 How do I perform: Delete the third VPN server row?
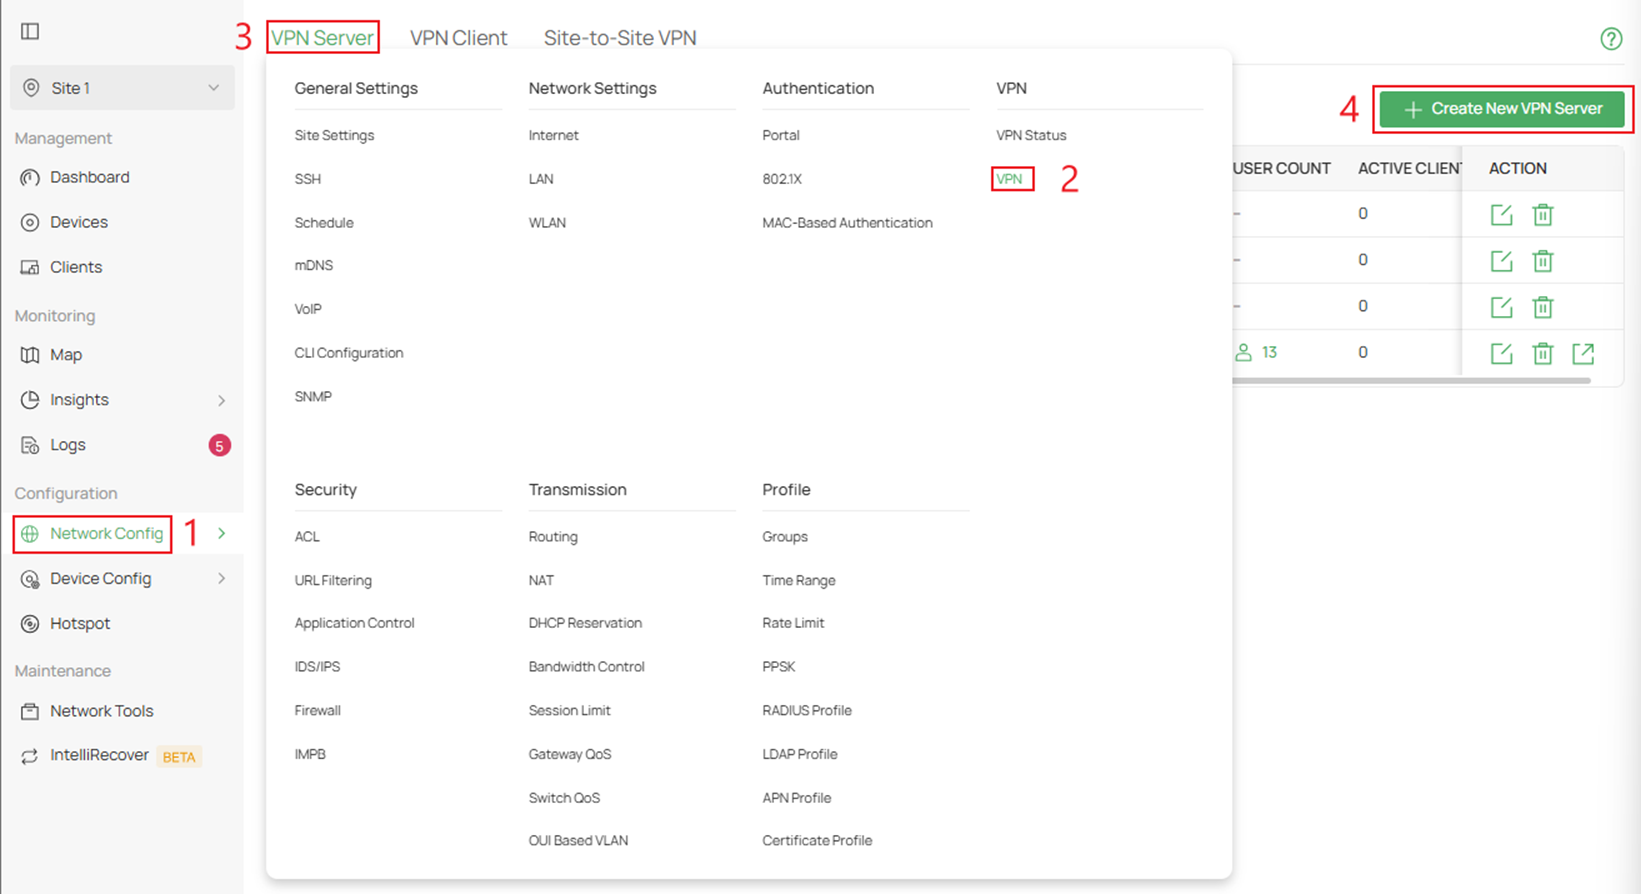(x=1543, y=307)
